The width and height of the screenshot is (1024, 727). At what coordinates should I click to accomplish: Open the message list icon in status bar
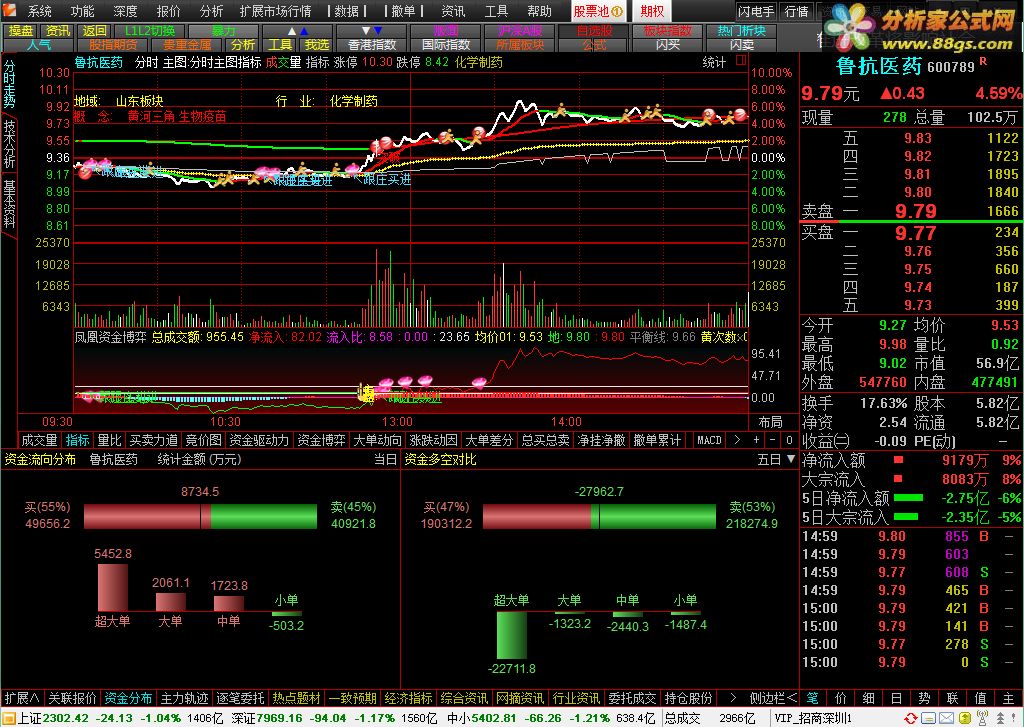[x=929, y=718]
